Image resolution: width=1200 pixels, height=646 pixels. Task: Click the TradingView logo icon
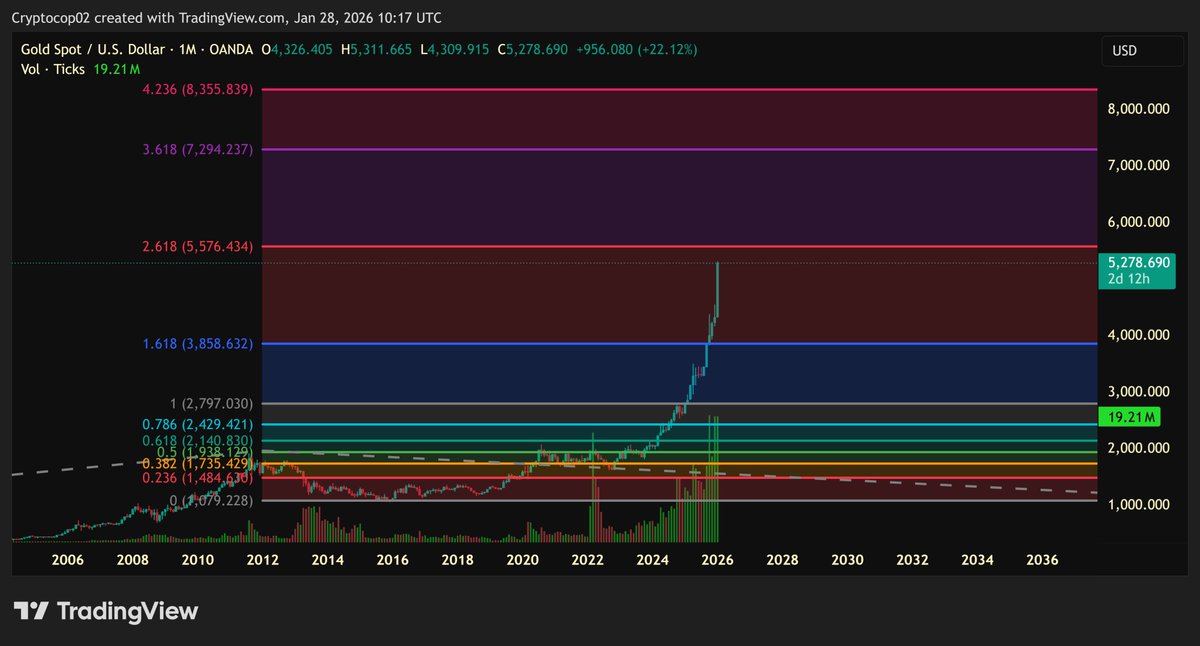point(31,611)
